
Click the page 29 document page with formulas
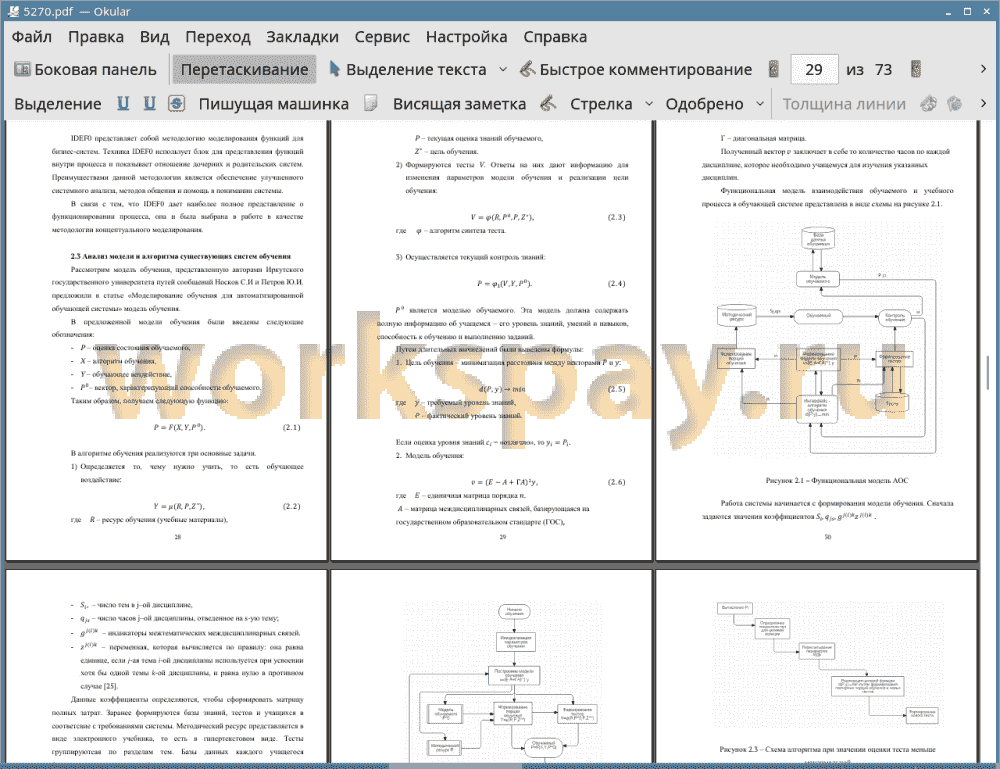pyautogui.click(x=491, y=341)
